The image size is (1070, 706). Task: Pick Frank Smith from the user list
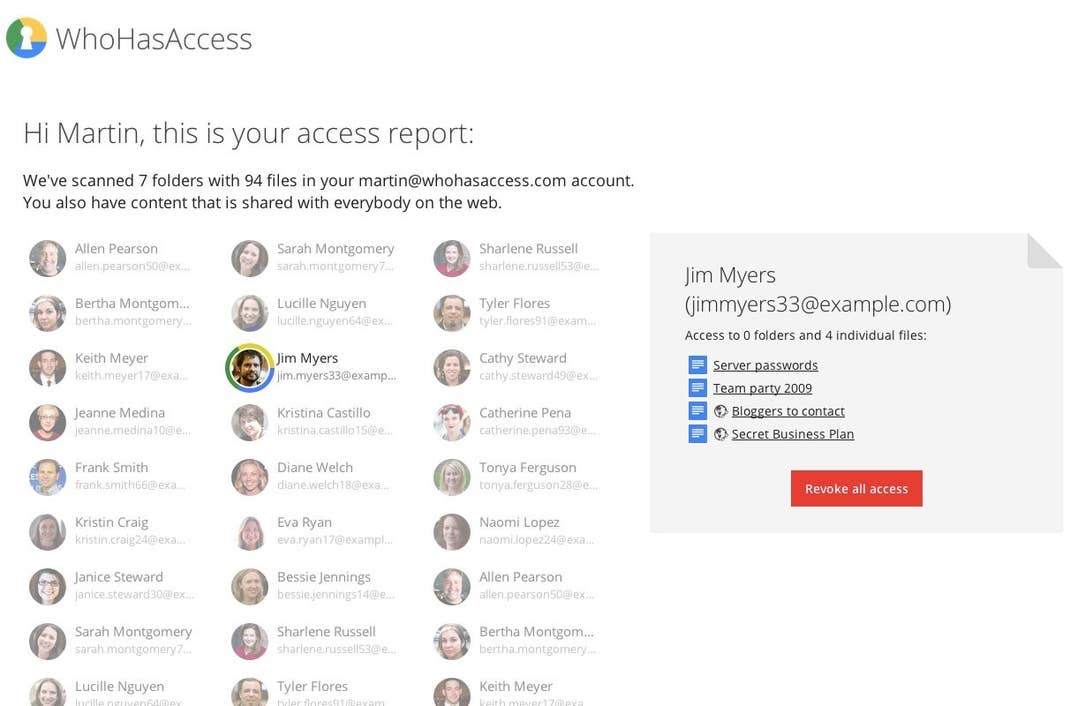click(111, 468)
